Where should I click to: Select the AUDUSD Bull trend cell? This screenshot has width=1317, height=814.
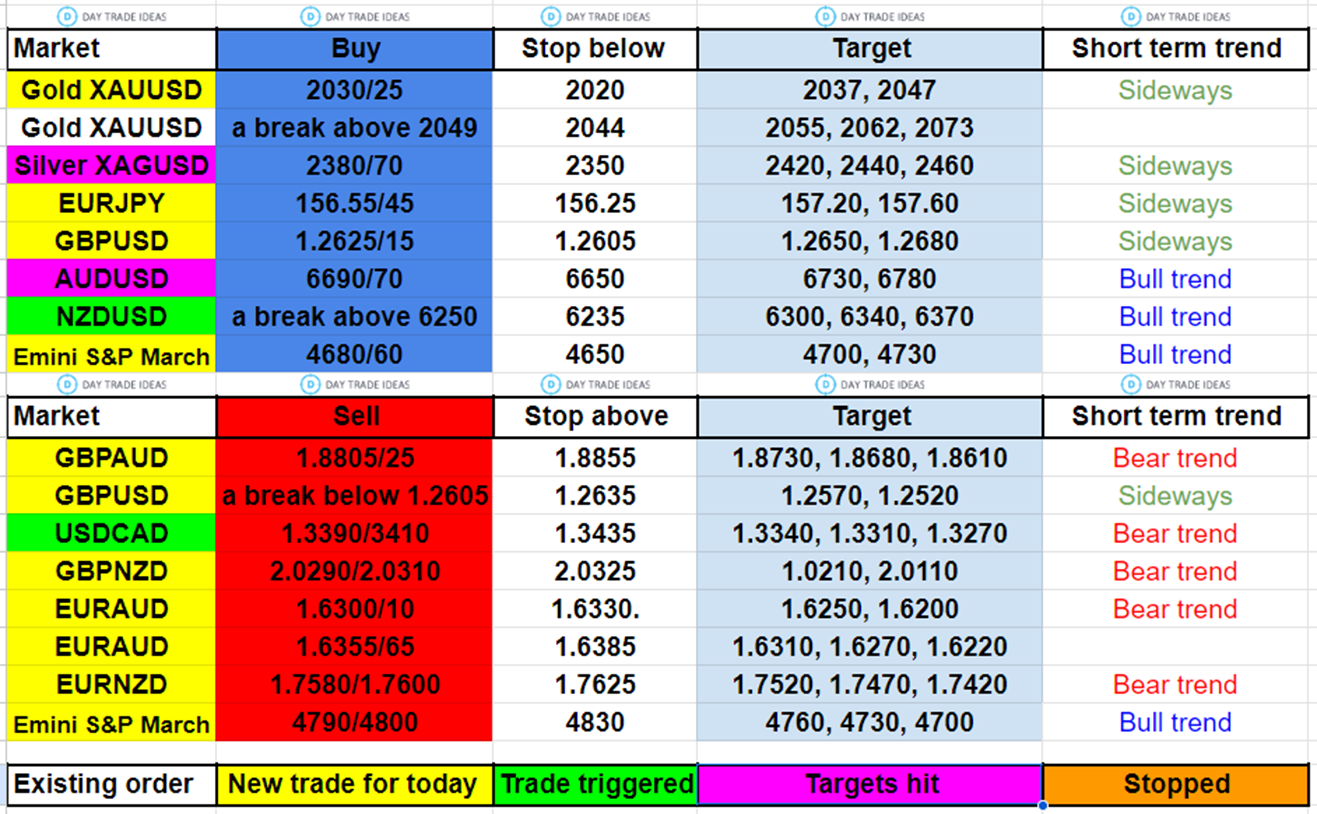(1175, 279)
